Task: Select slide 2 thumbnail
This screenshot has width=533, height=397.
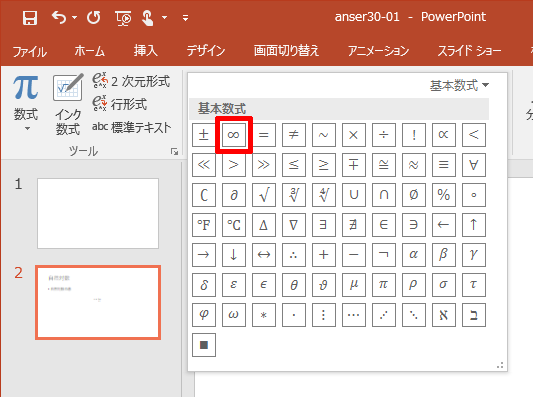Action: point(98,303)
